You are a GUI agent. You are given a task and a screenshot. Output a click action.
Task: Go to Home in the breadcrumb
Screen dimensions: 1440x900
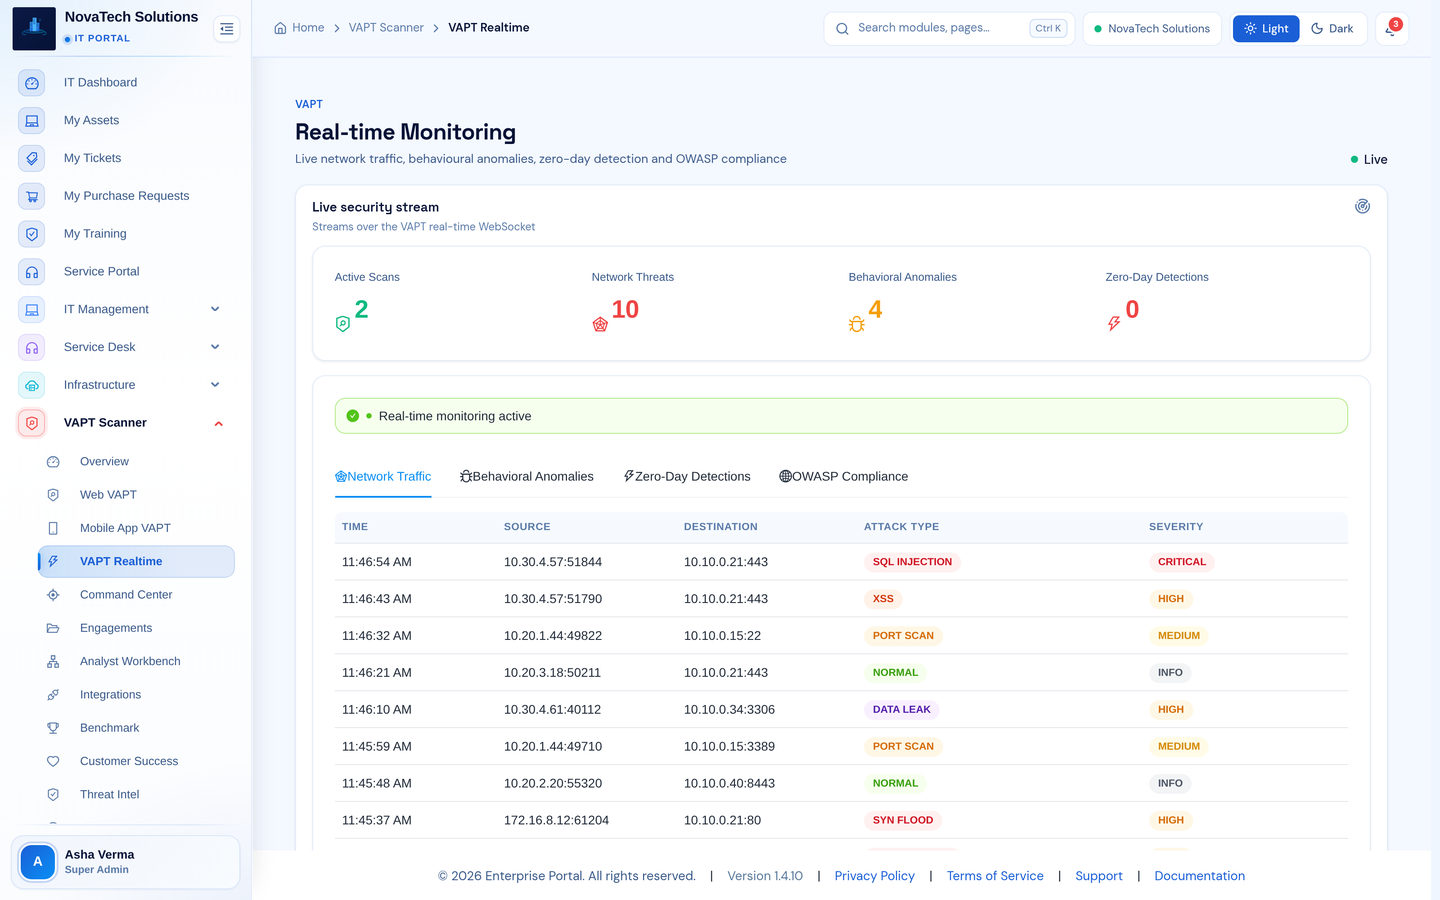300,28
